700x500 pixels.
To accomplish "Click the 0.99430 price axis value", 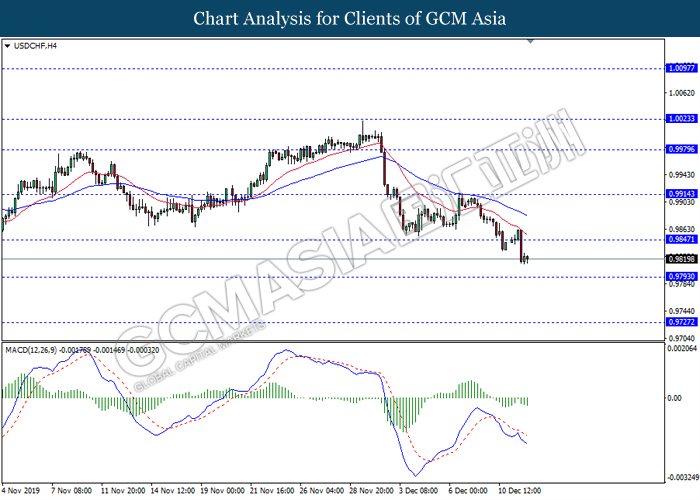I will point(682,175).
